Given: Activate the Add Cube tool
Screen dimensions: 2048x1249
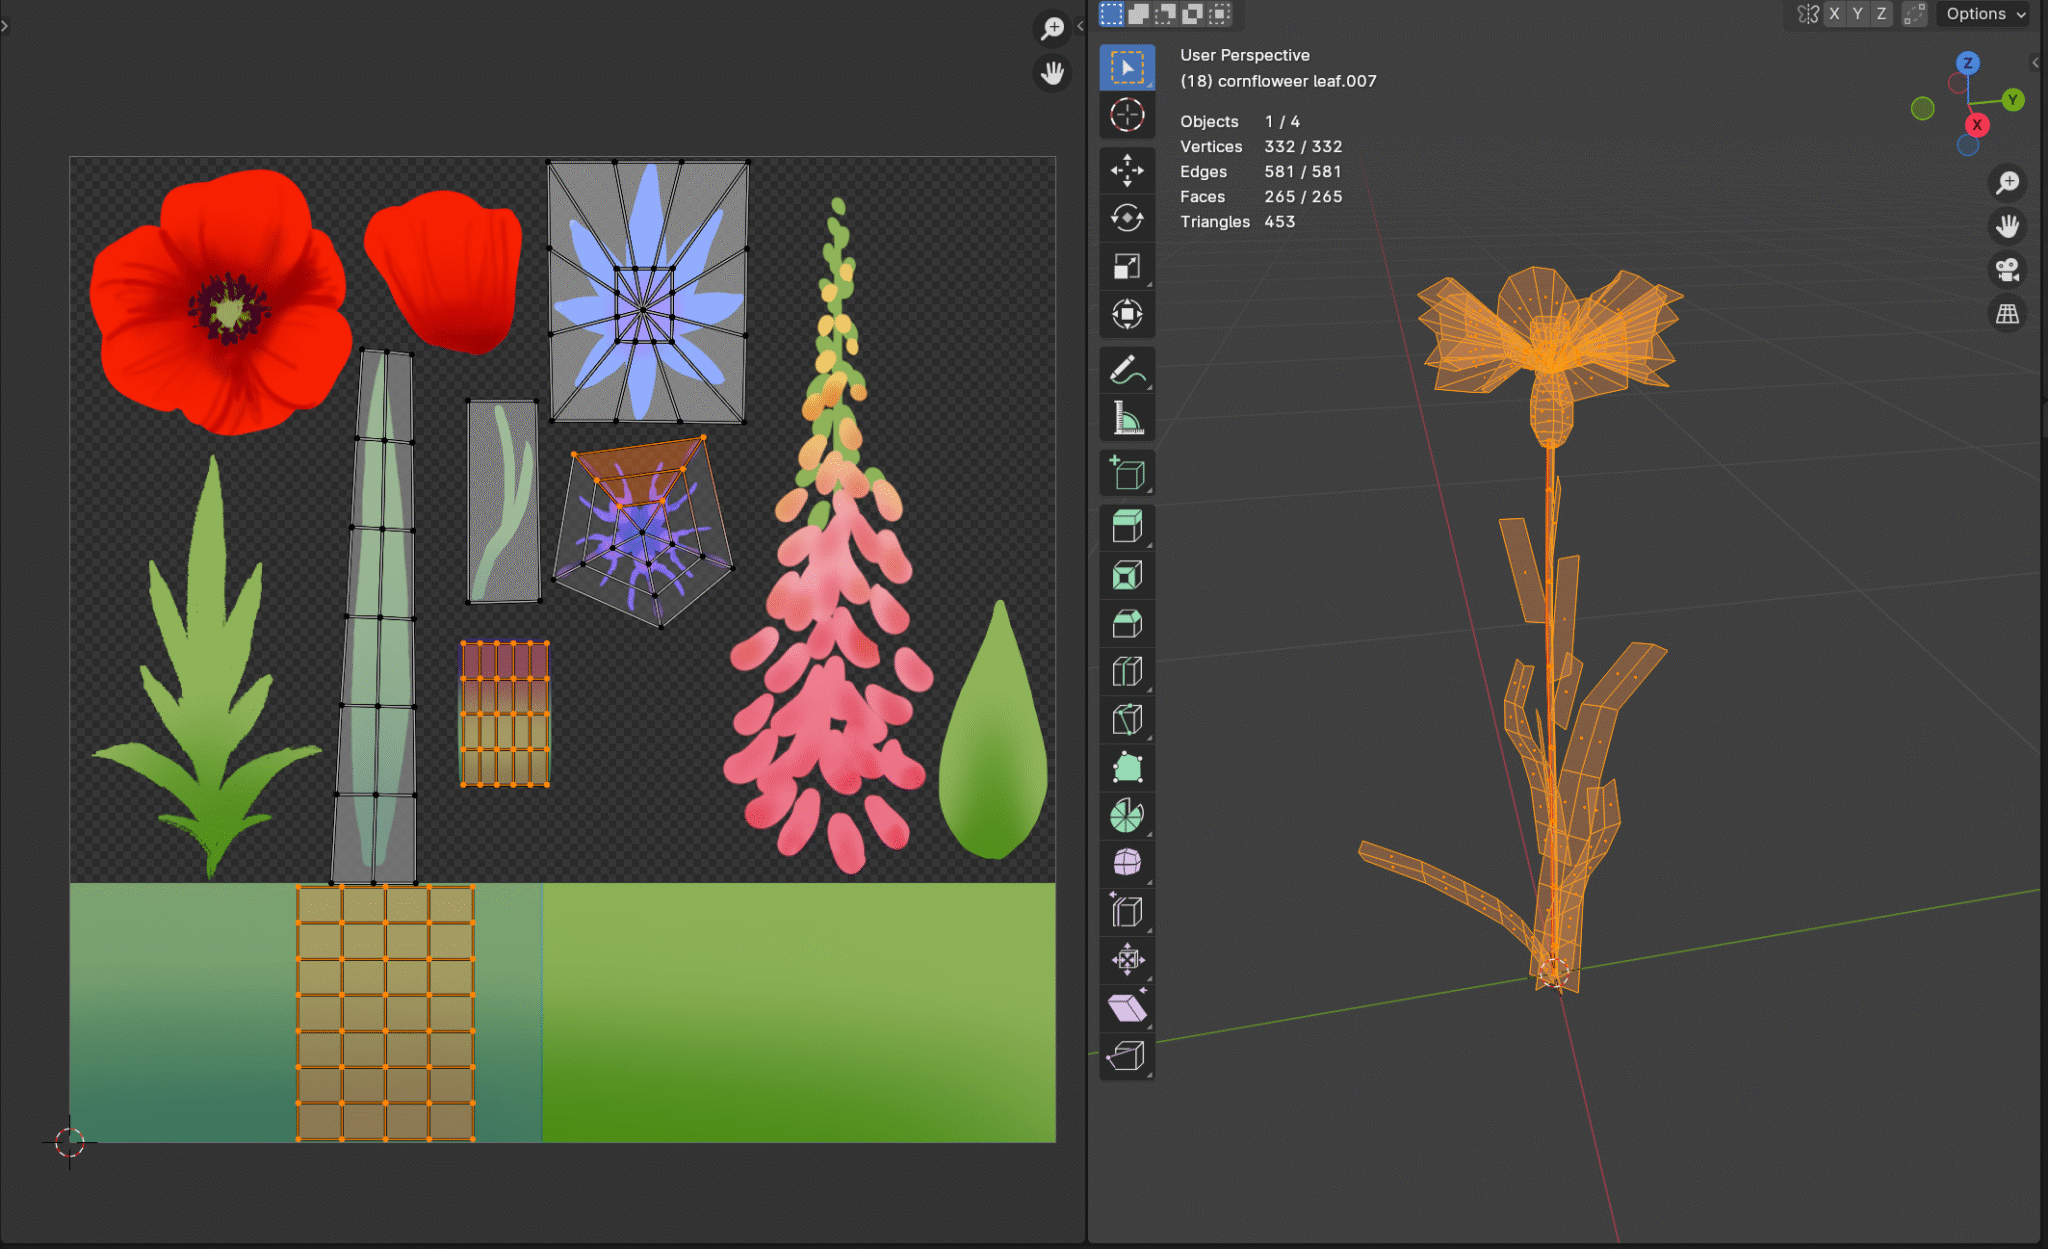Looking at the screenshot, I should pyautogui.click(x=1127, y=471).
